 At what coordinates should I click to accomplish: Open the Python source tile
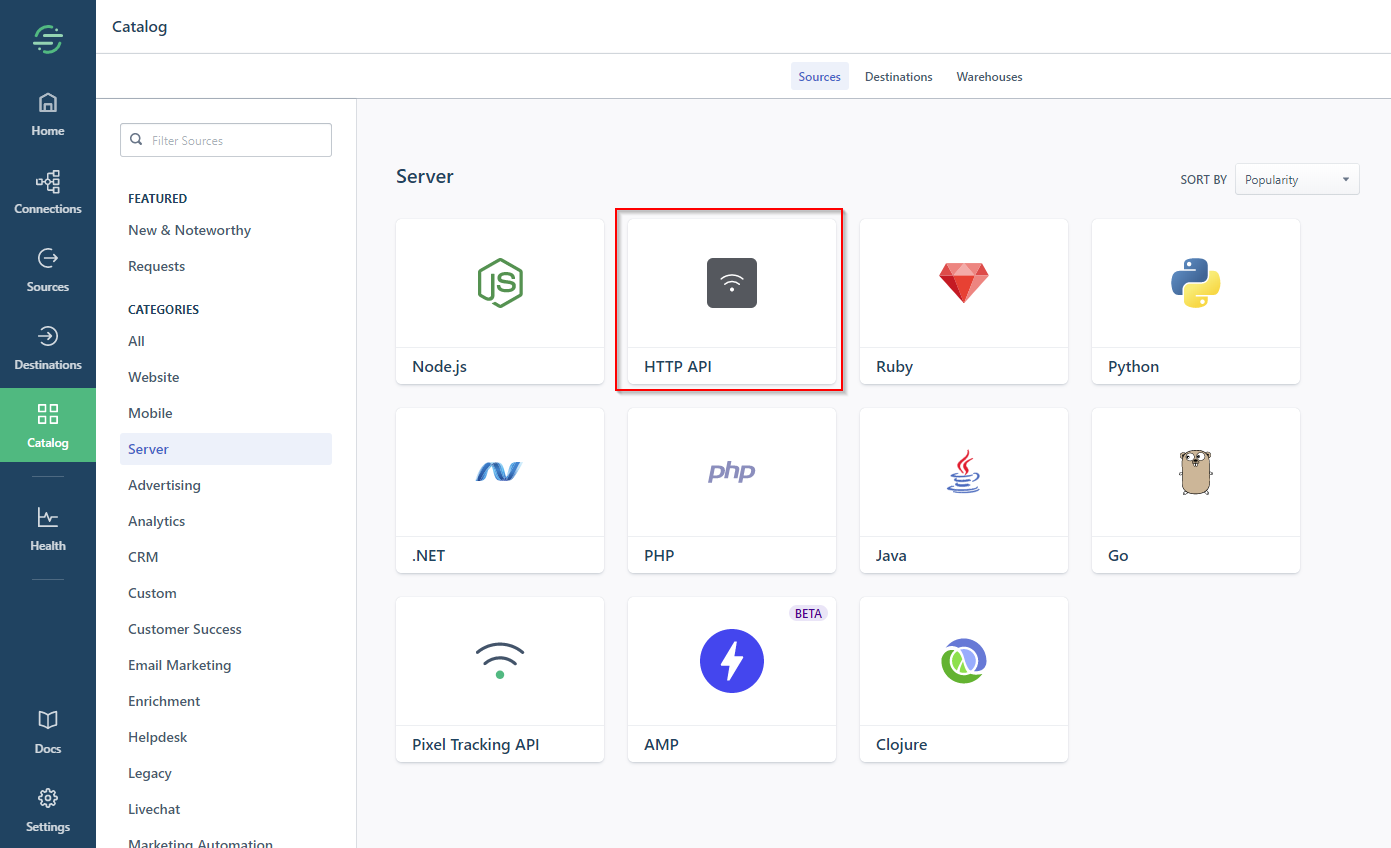pyautogui.click(x=1195, y=300)
